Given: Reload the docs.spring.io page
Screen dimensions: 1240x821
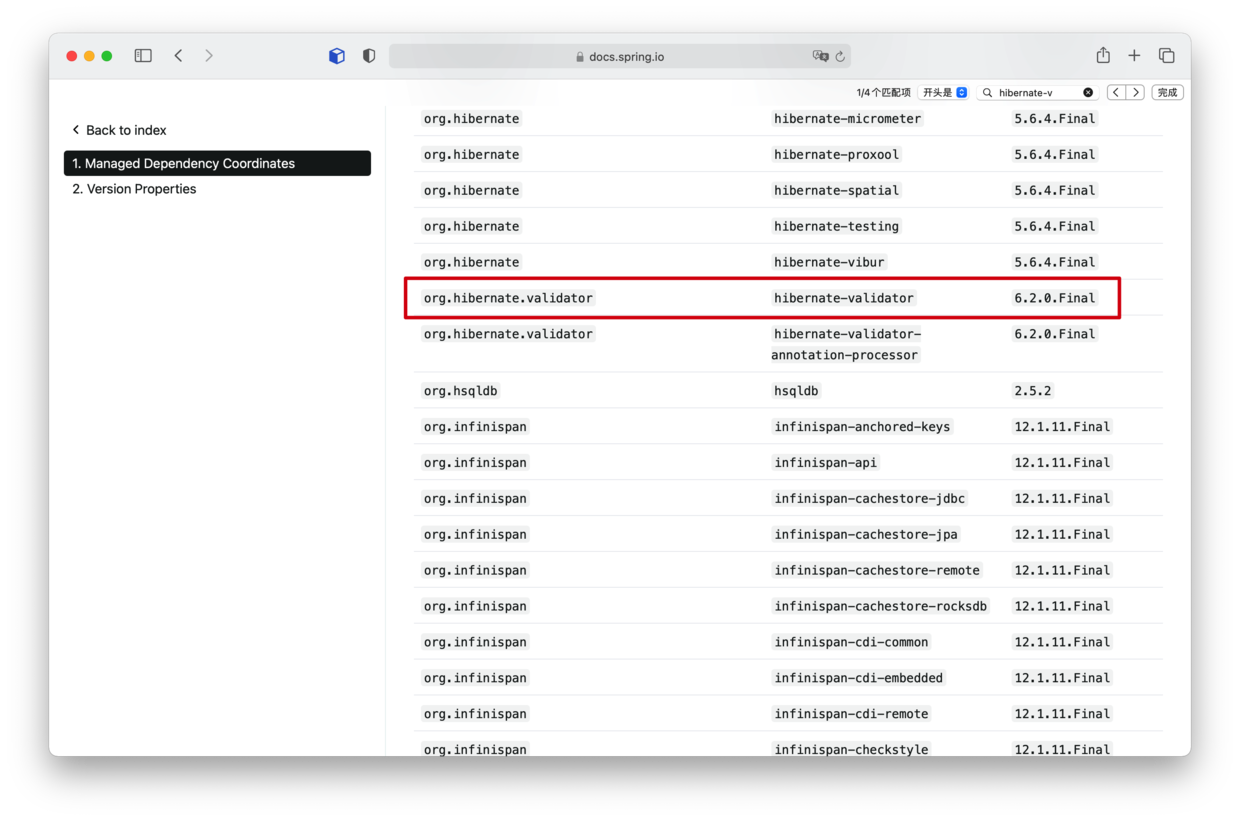Looking at the screenshot, I should click(x=840, y=56).
